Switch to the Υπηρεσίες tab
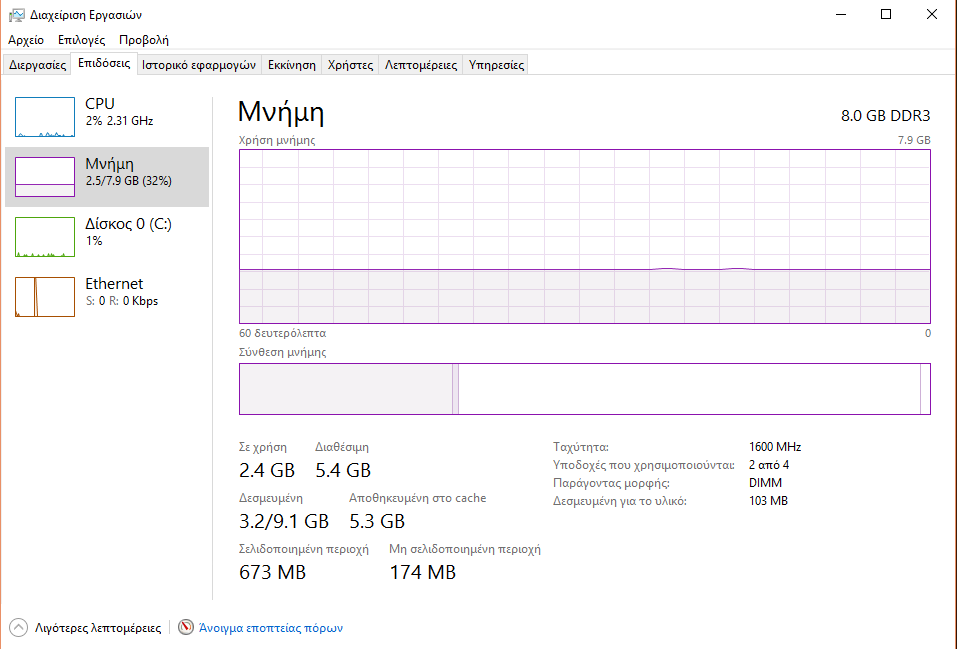This screenshot has height=649, width=957. [497, 65]
